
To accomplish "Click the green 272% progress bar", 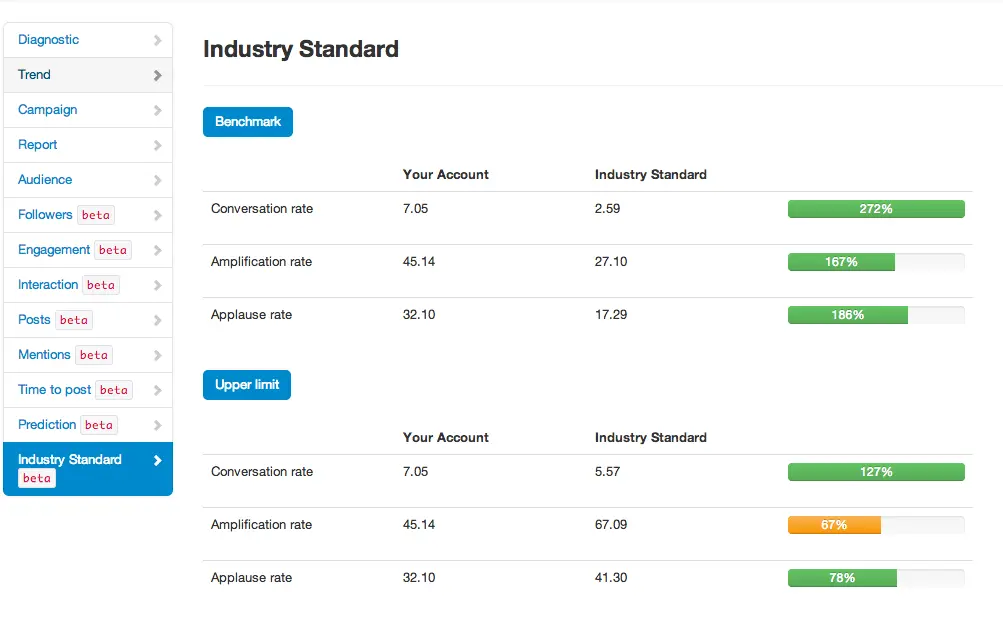I will coord(875,209).
